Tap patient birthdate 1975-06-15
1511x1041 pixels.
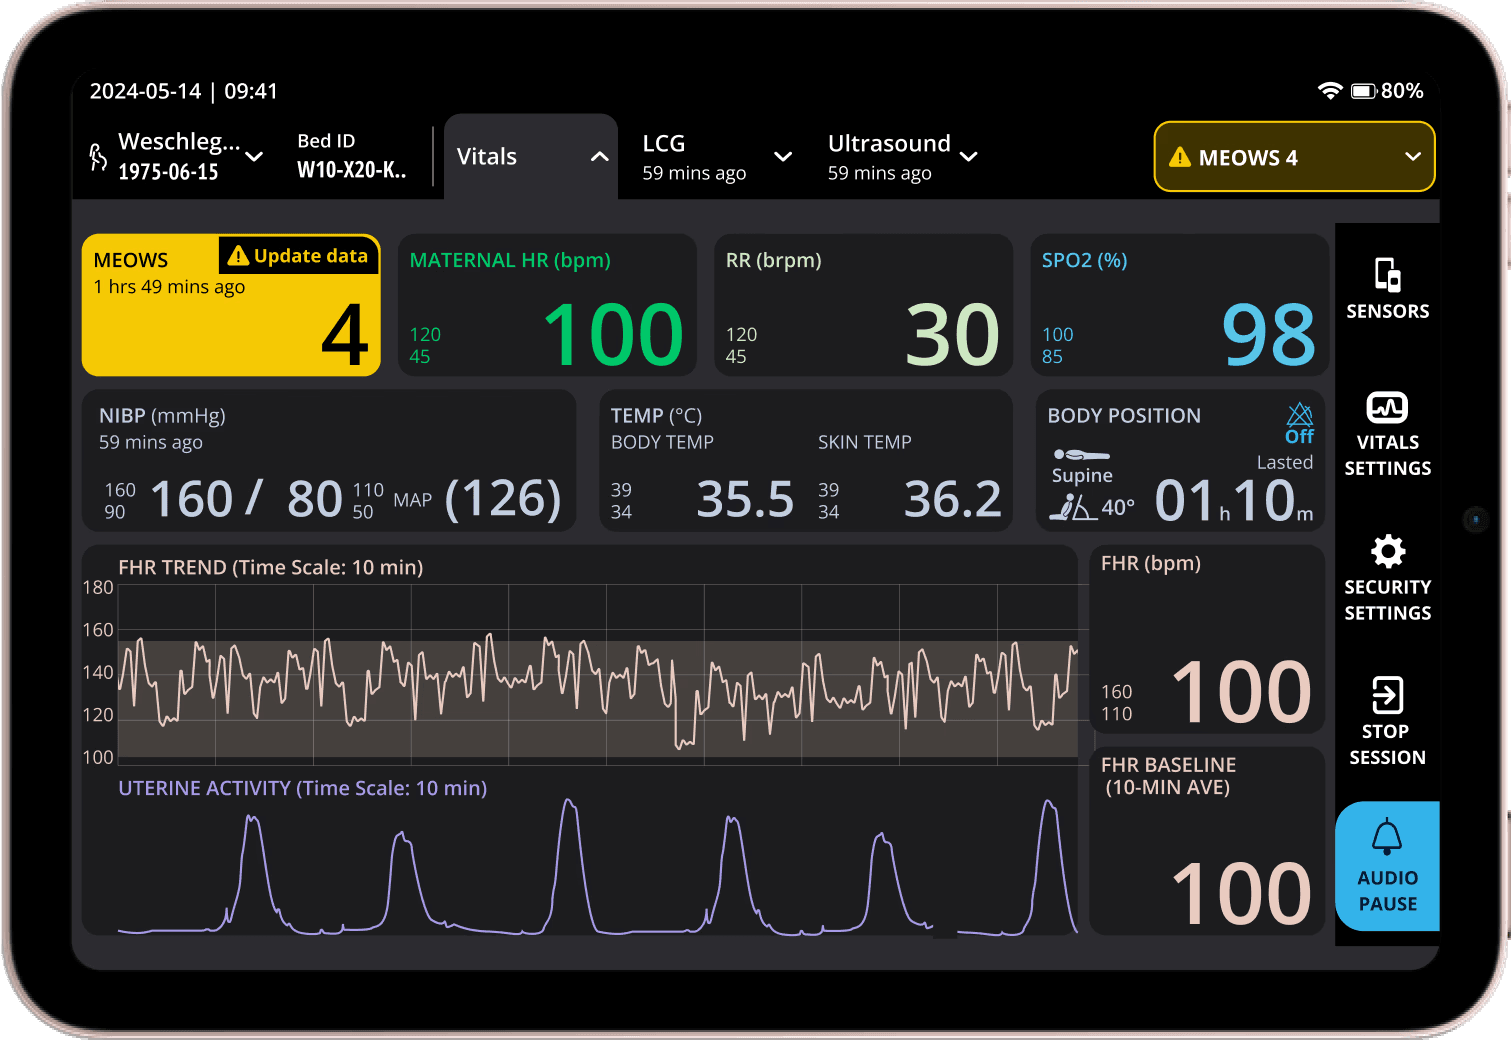pos(168,172)
